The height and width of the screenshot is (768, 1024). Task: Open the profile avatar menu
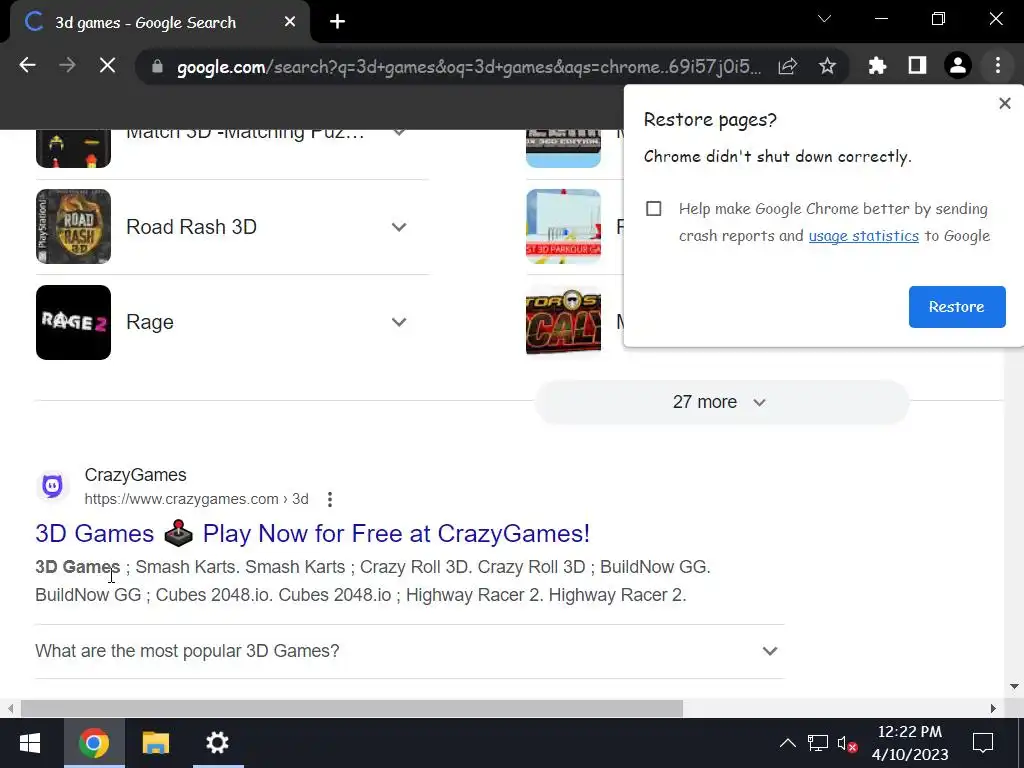coord(958,65)
